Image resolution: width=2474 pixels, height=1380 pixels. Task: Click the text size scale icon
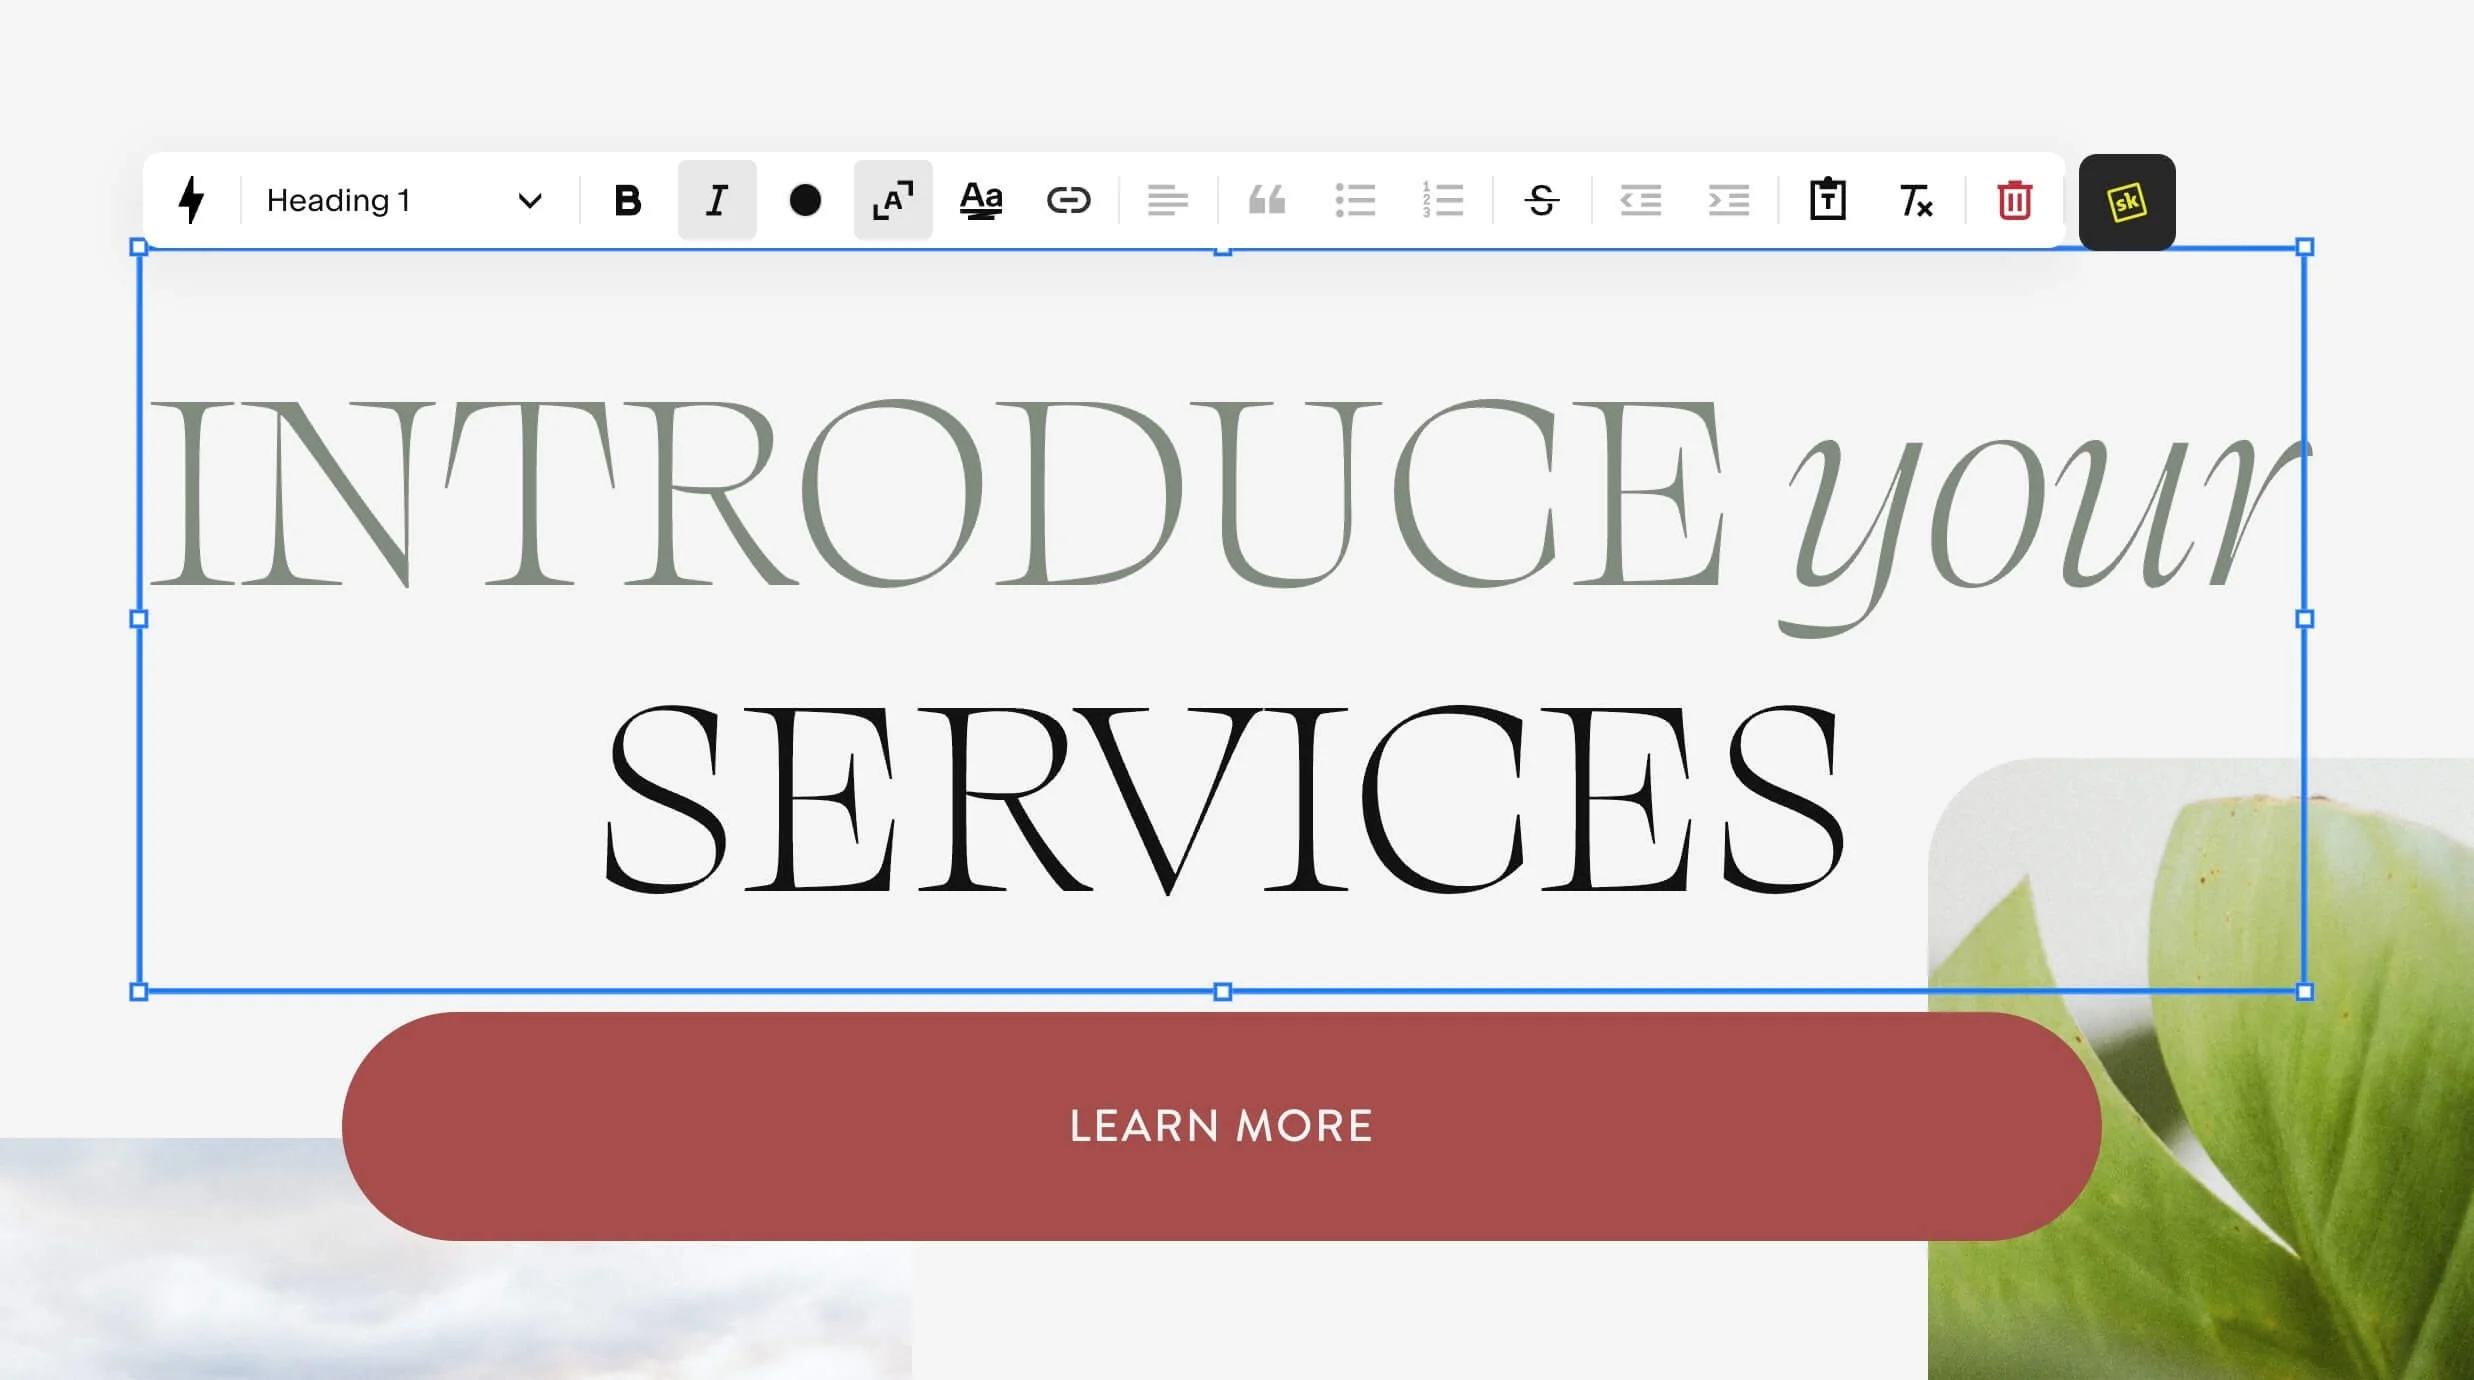[x=893, y=201]
